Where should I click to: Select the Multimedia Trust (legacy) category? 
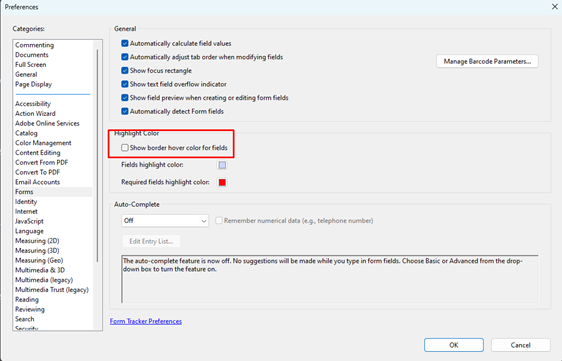click(52, 290)
